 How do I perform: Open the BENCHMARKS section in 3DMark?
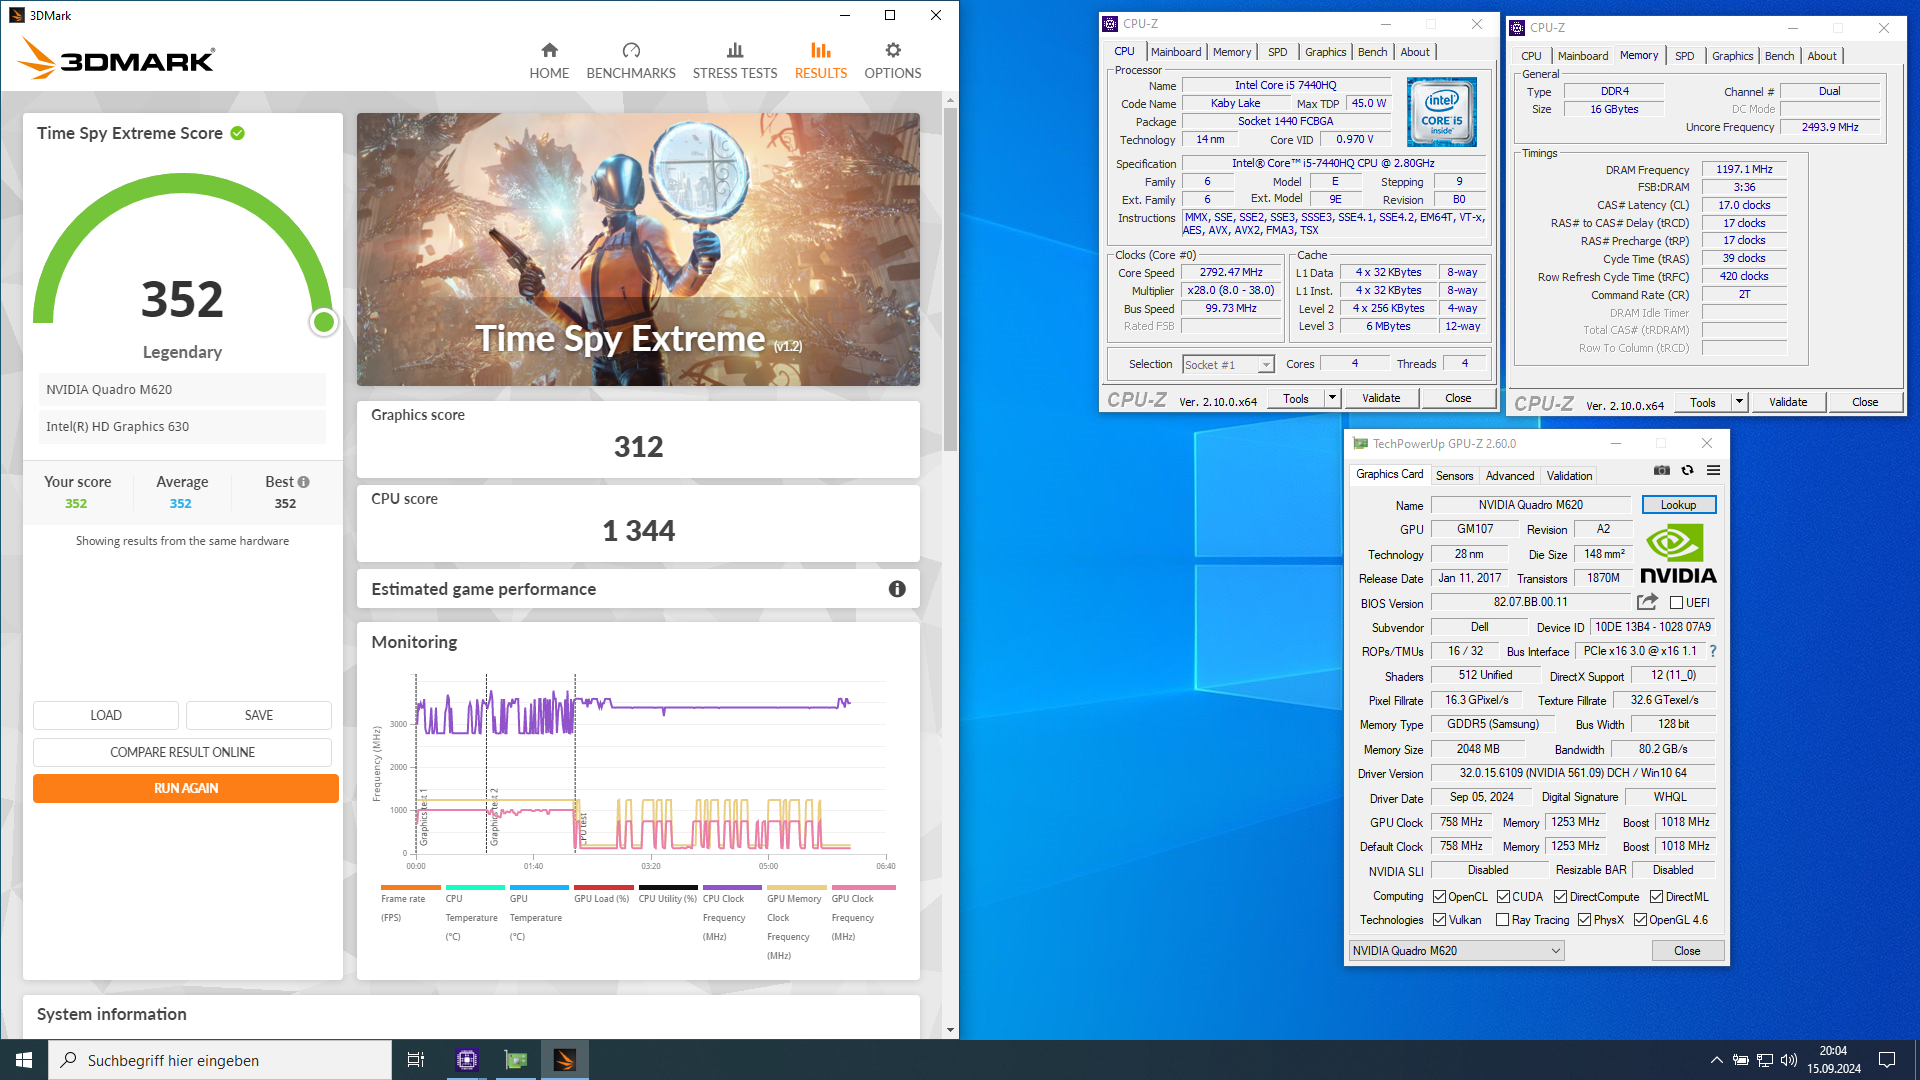pyautogui.click(x=631, y=61)
